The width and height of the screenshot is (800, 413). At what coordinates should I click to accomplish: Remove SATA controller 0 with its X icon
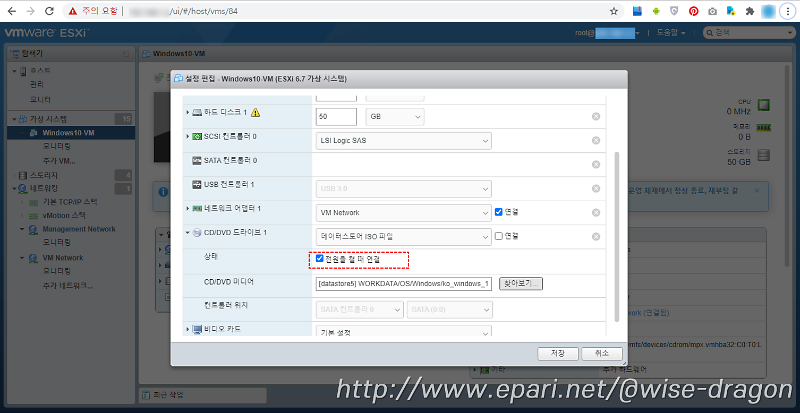595,164
